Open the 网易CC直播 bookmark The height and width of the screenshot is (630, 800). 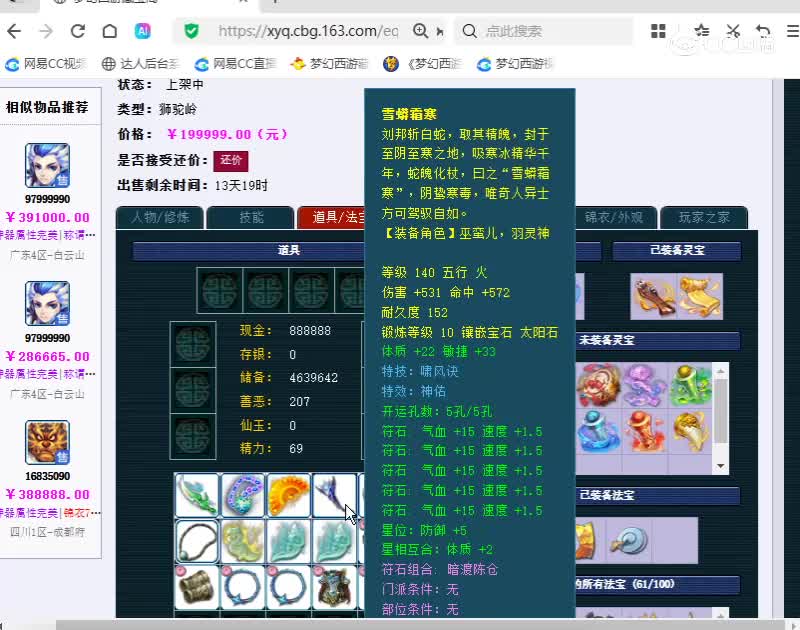[x=236, y=64]
